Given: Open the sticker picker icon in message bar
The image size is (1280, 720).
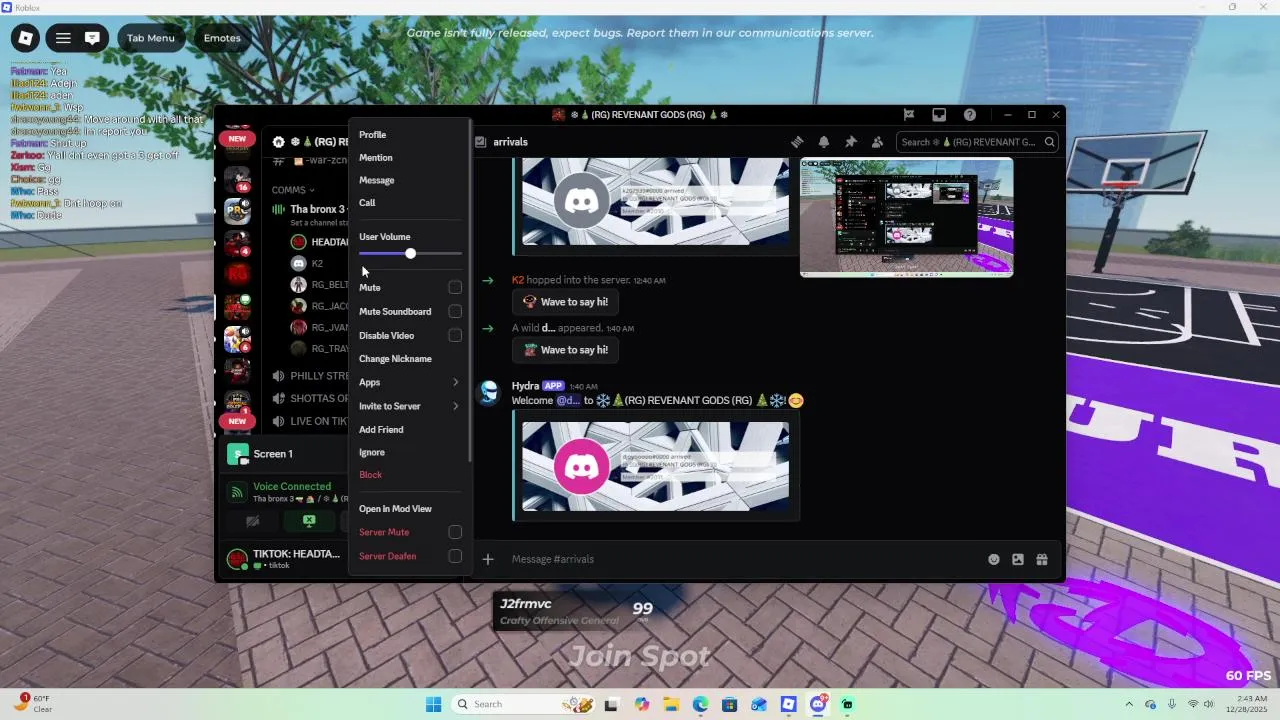Looking at the screenshot, I should click(1018, 560).
